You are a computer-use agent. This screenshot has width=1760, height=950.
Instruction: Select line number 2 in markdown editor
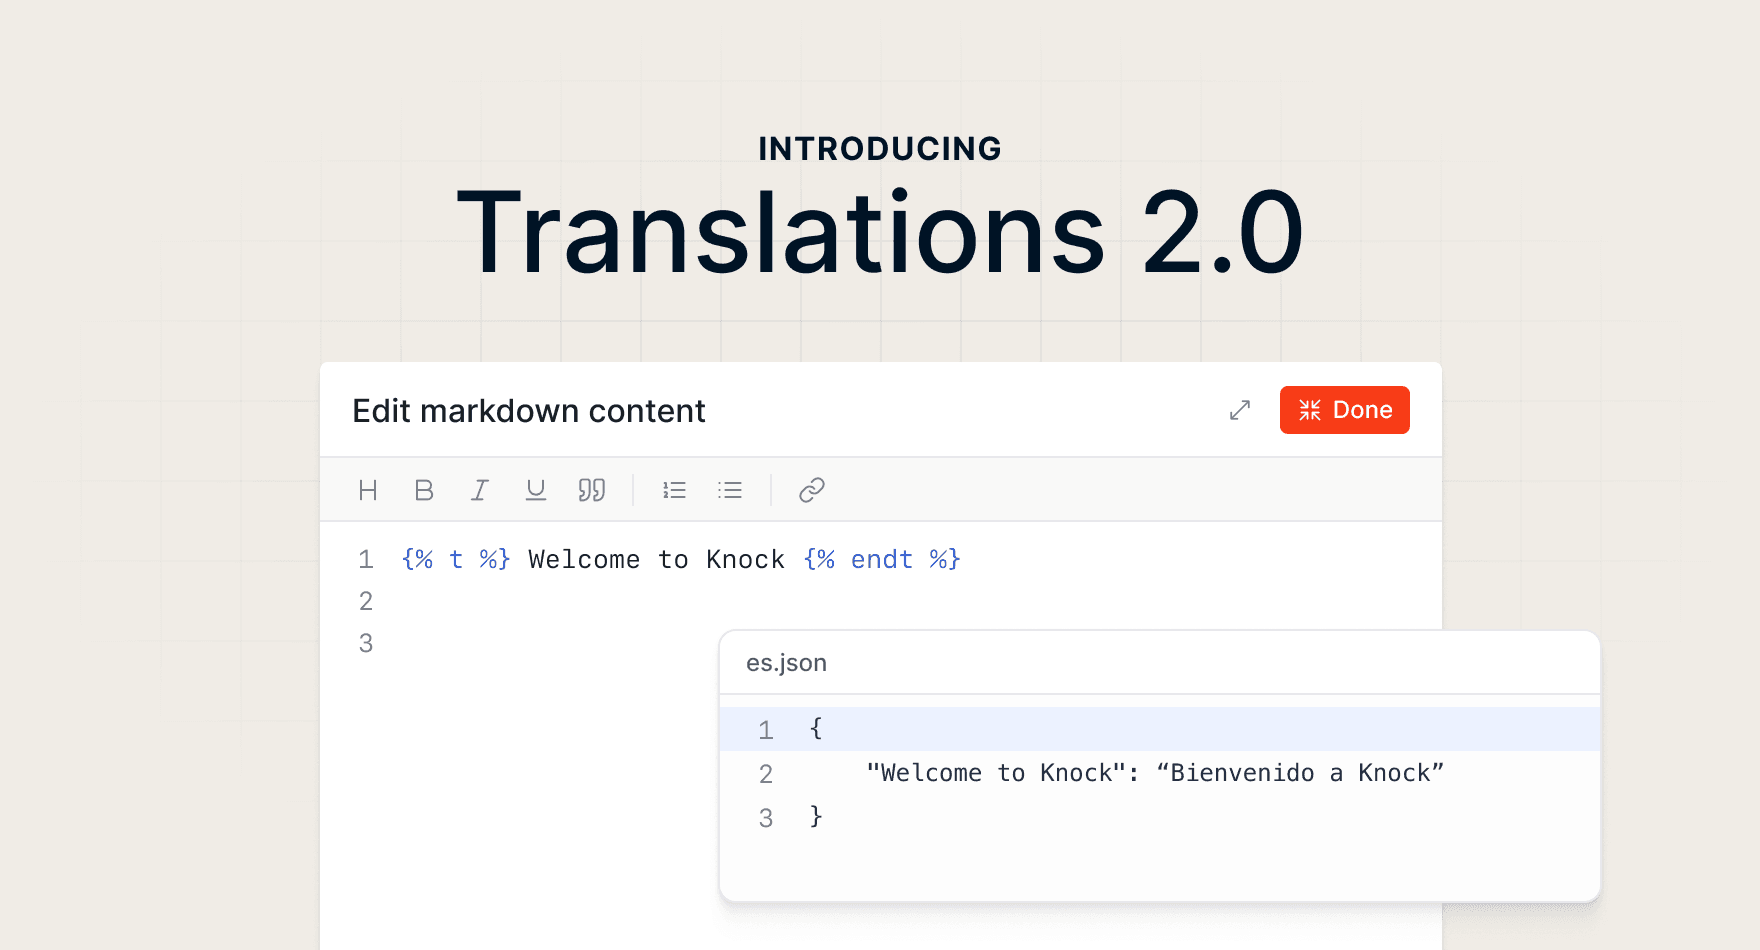point(366,601)
